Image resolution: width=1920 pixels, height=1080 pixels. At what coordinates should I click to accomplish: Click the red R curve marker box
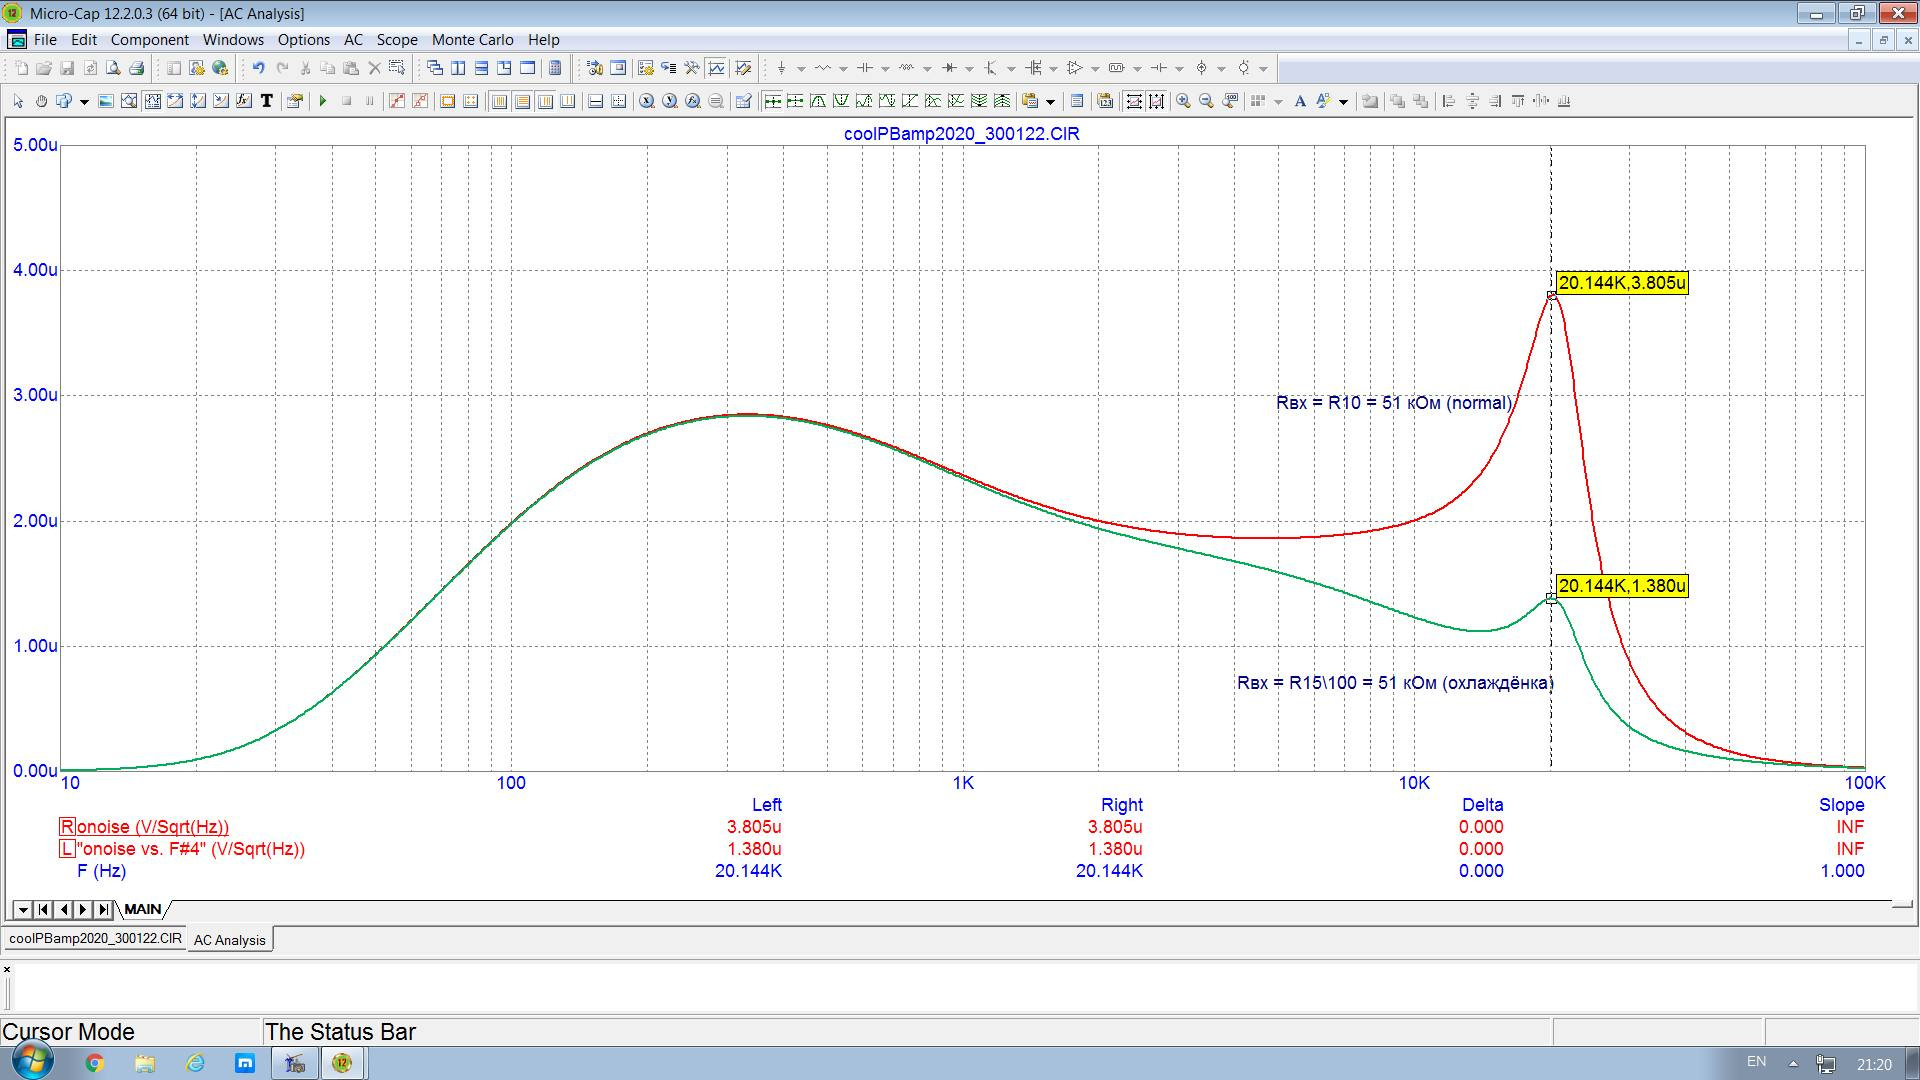[x=67, y=827]
